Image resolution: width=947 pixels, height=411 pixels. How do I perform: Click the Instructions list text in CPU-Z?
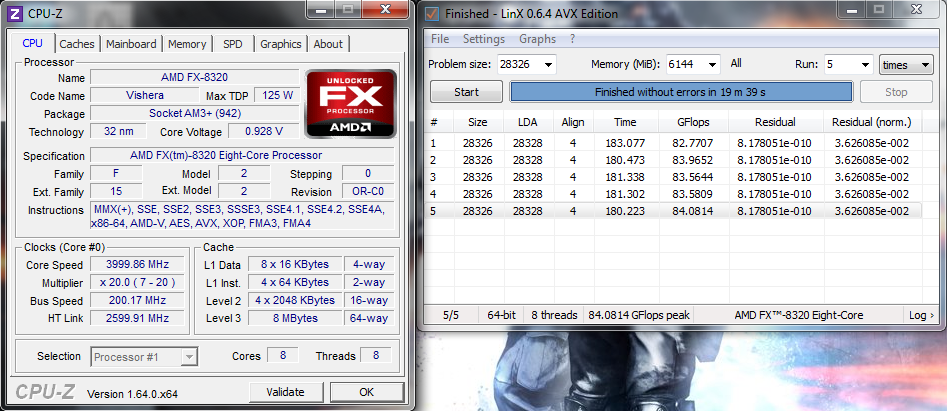(x=242, y=216)
